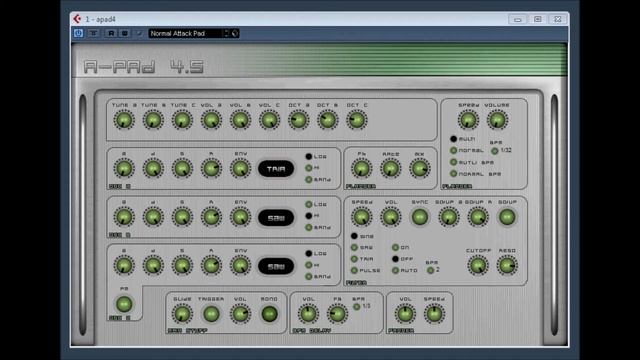Screen dimensions: 640x360
Task: Select Band filter in the TRIA oscillator row
Action: (309, 179)
